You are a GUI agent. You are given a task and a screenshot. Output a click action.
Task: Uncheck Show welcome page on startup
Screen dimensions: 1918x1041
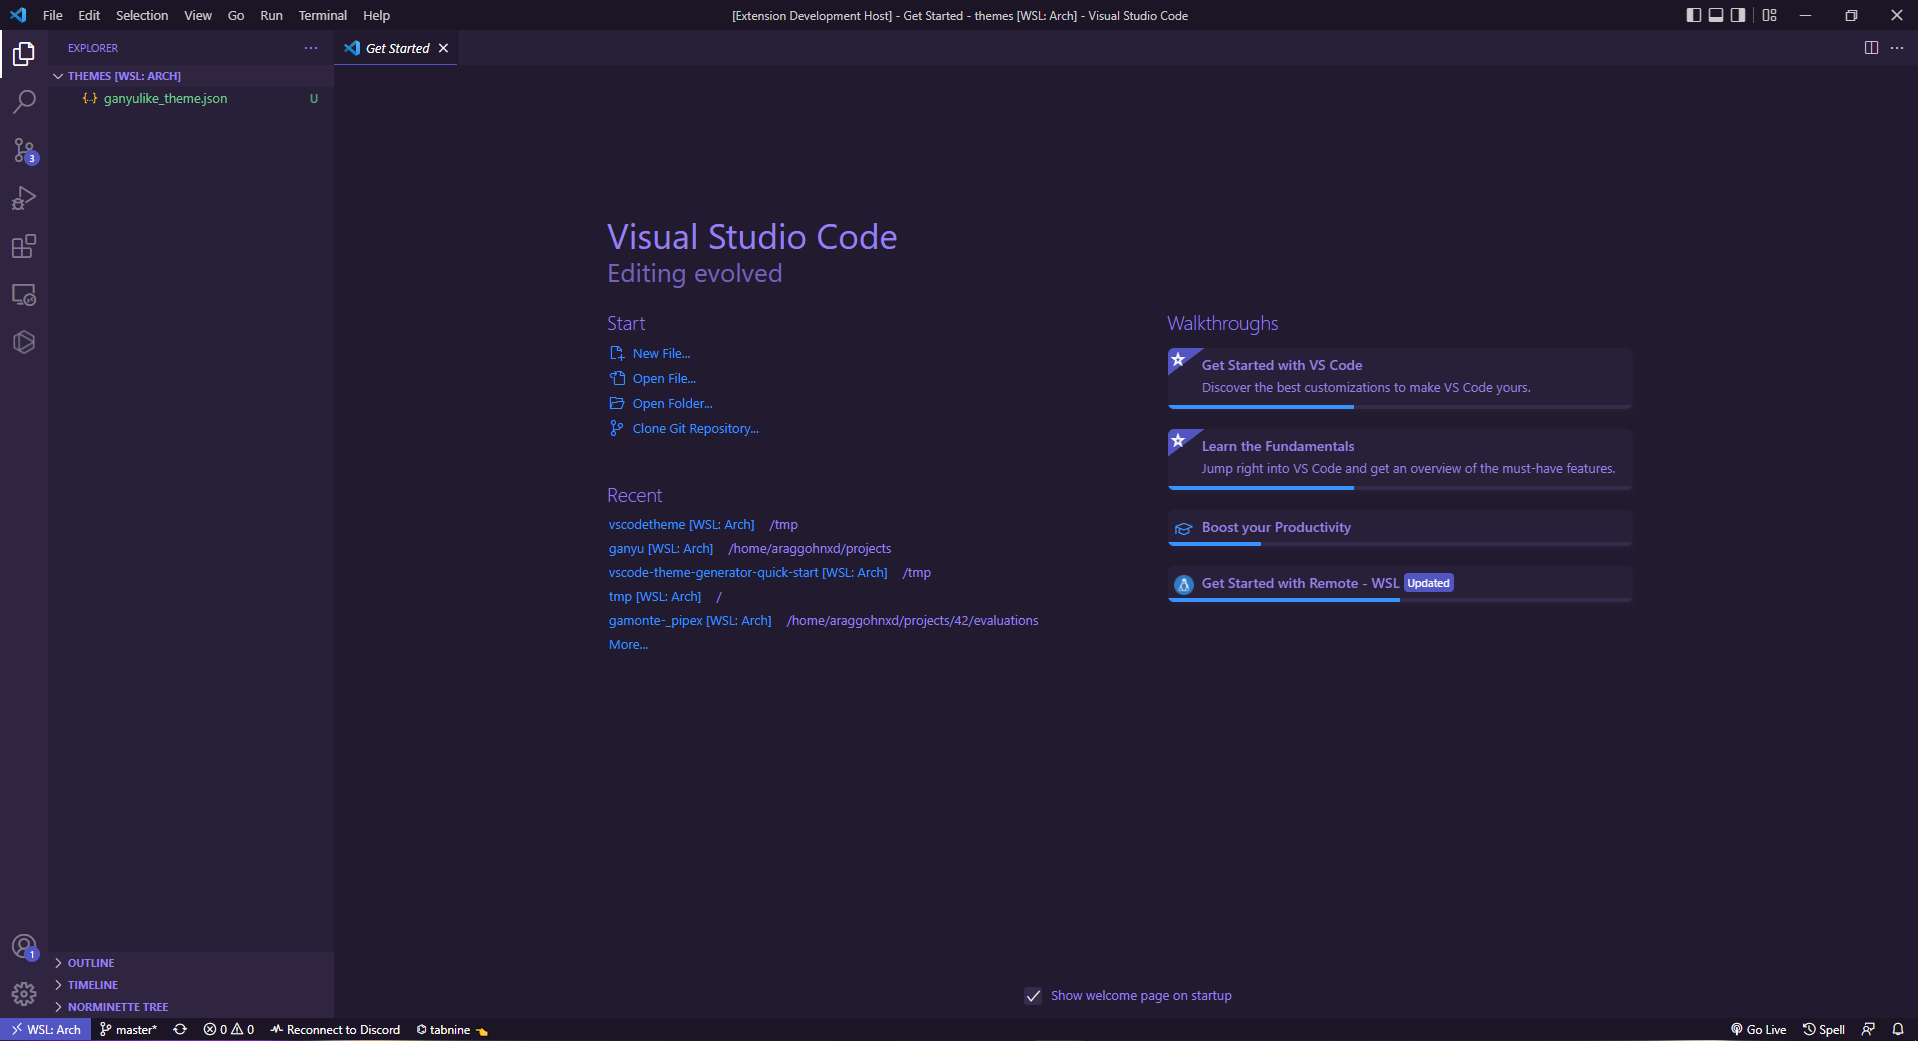coord(1033,996)
